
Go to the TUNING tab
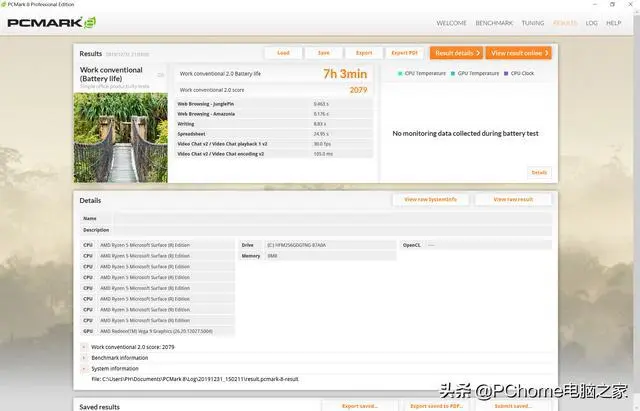click(533, 23)
